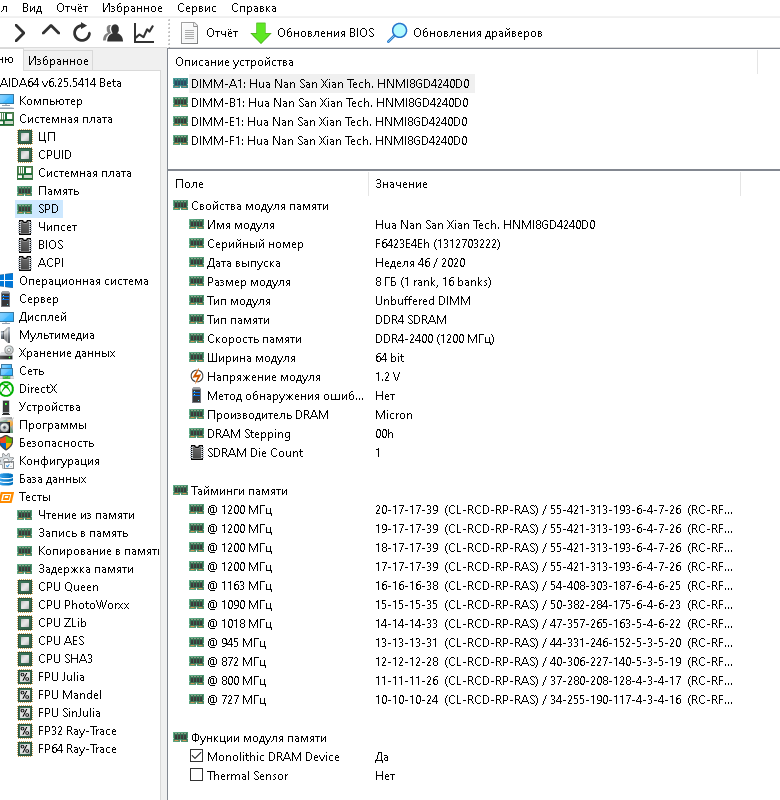
Task: Select Чипсет tree item
Action: click(x=57, y=227)
